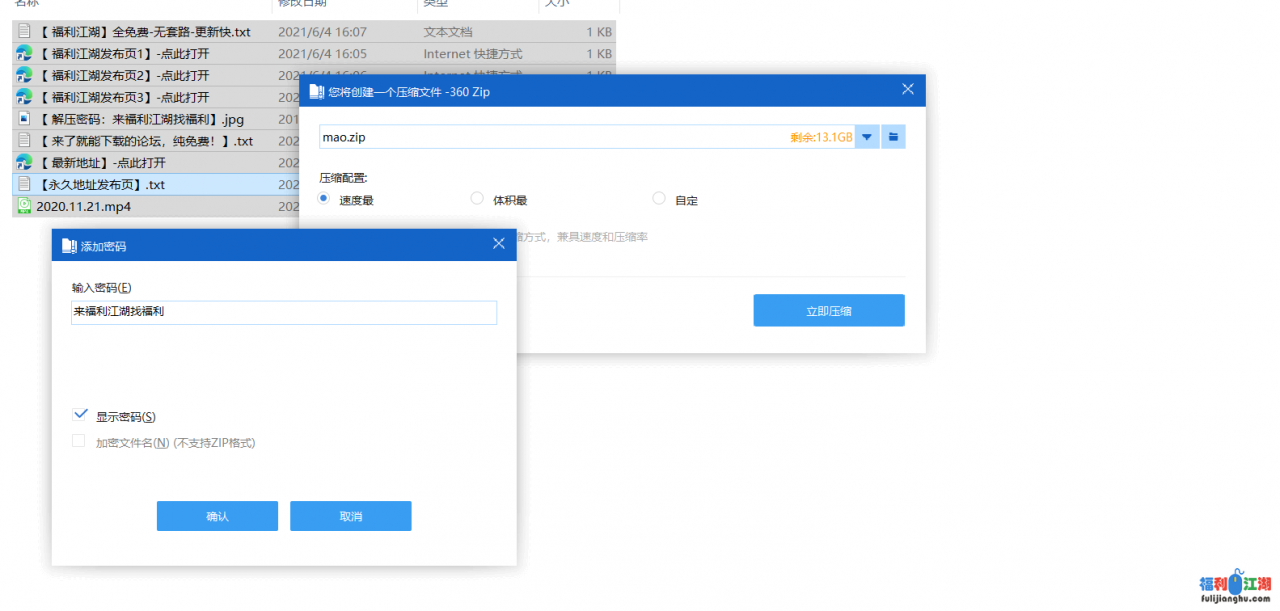The height and width of the screenshot is (611, 1280).
Task: Uncheck the 显示密码 checkbox
Action: [x=80, y=416]
